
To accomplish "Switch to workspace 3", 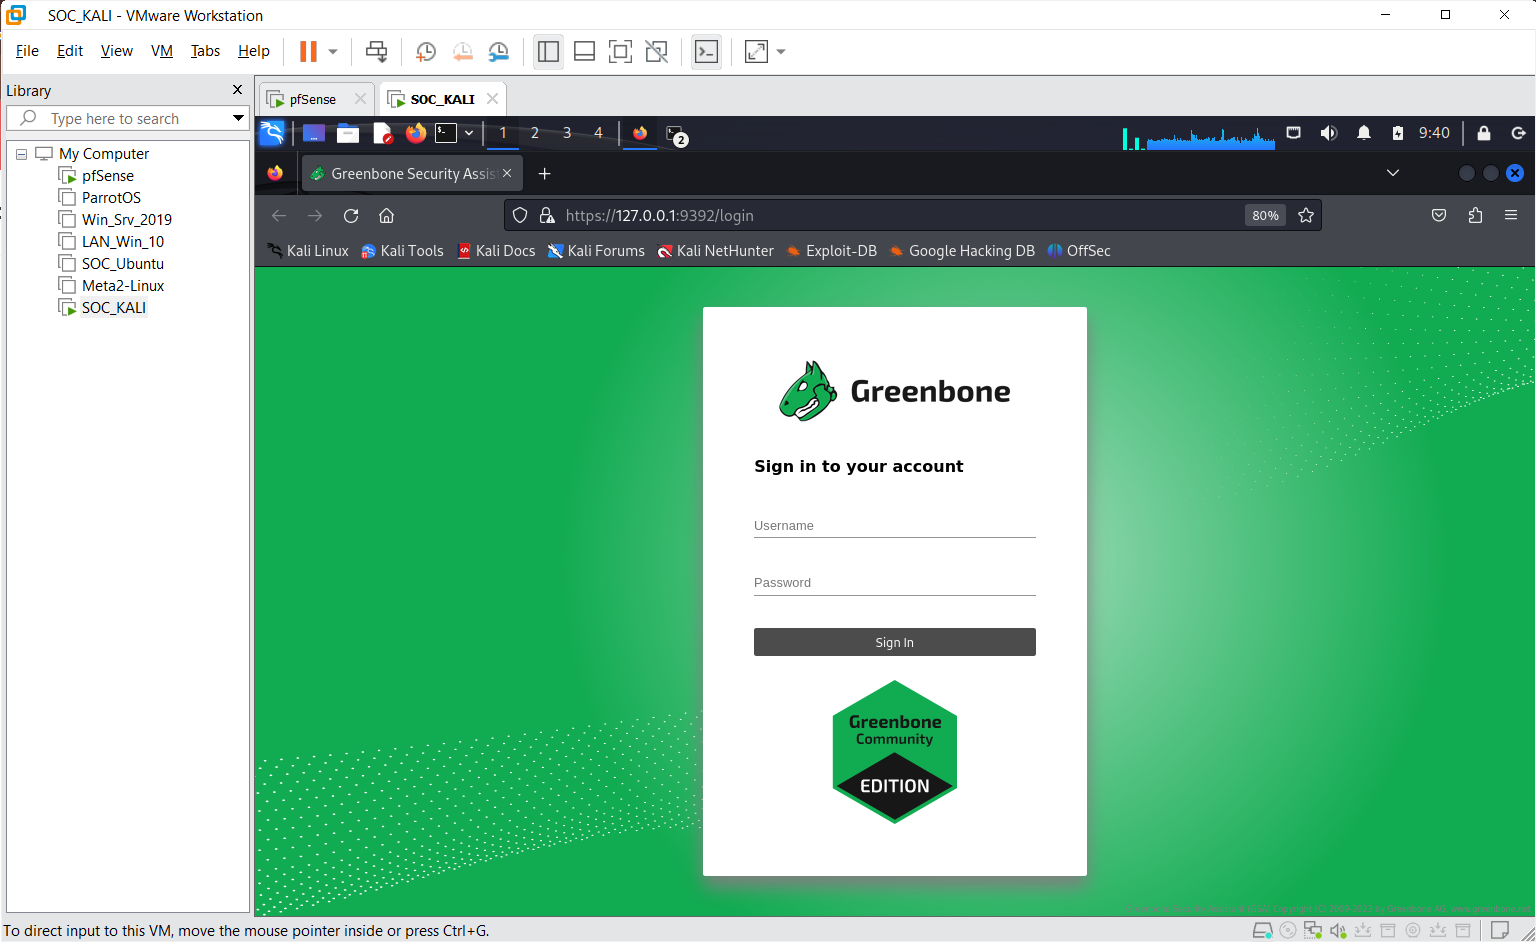I will click(567, 133).
